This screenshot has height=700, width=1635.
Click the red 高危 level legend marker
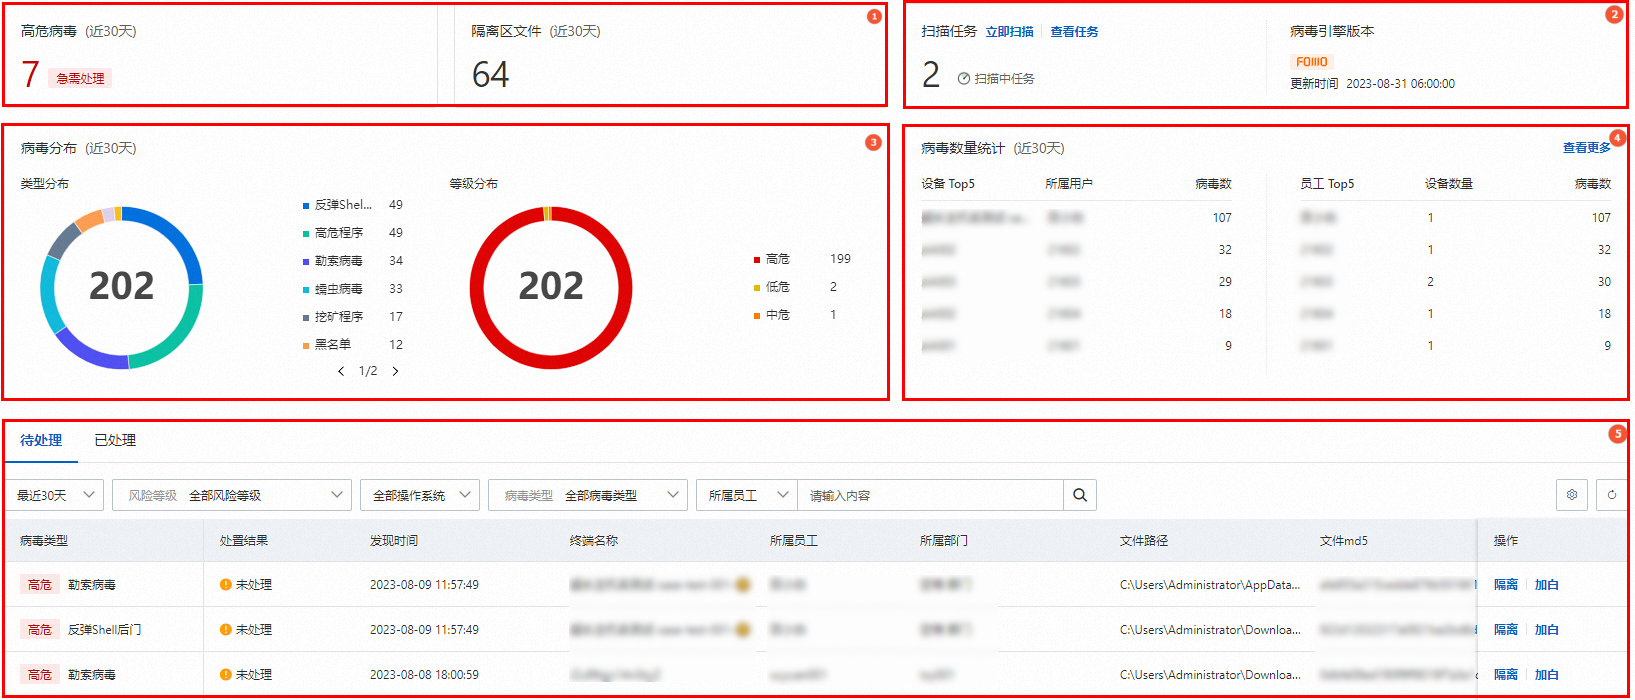pyautogui.click(x=757, y=259)
